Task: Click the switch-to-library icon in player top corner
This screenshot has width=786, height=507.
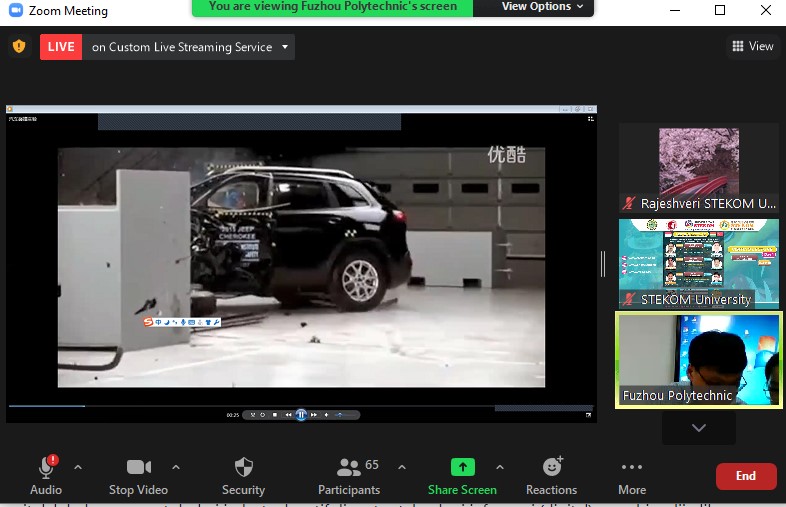Action: coord(591,119)
